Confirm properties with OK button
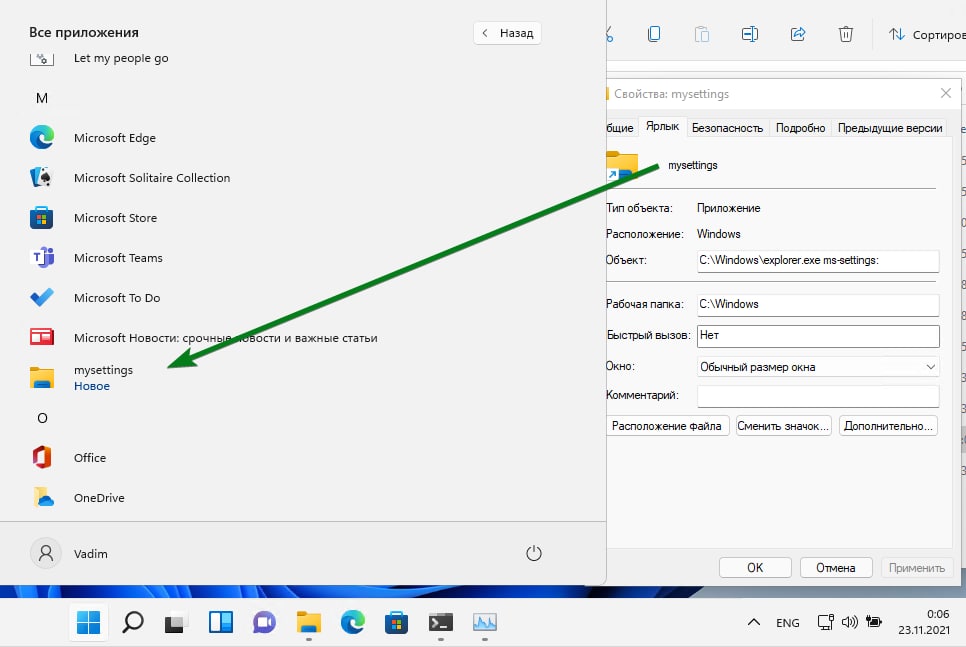966x647 pixels. click(755, 568)
